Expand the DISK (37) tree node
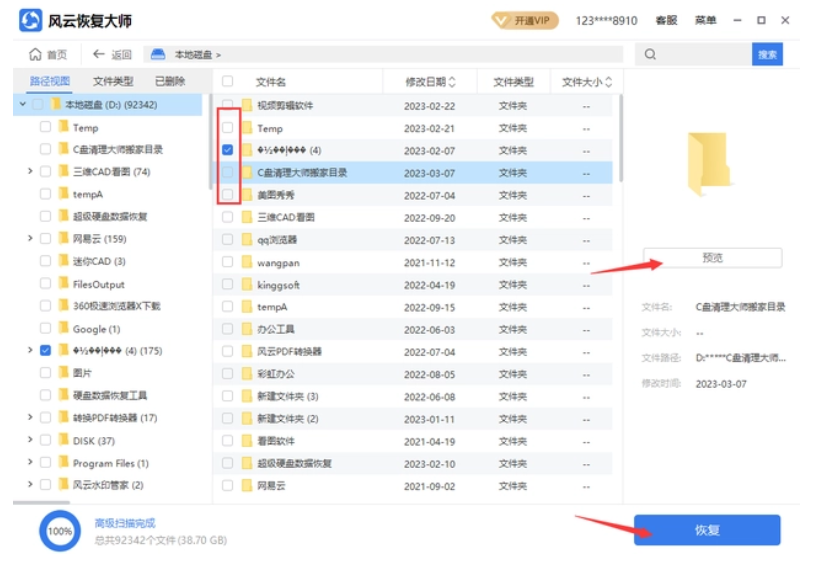 (30, 440)
